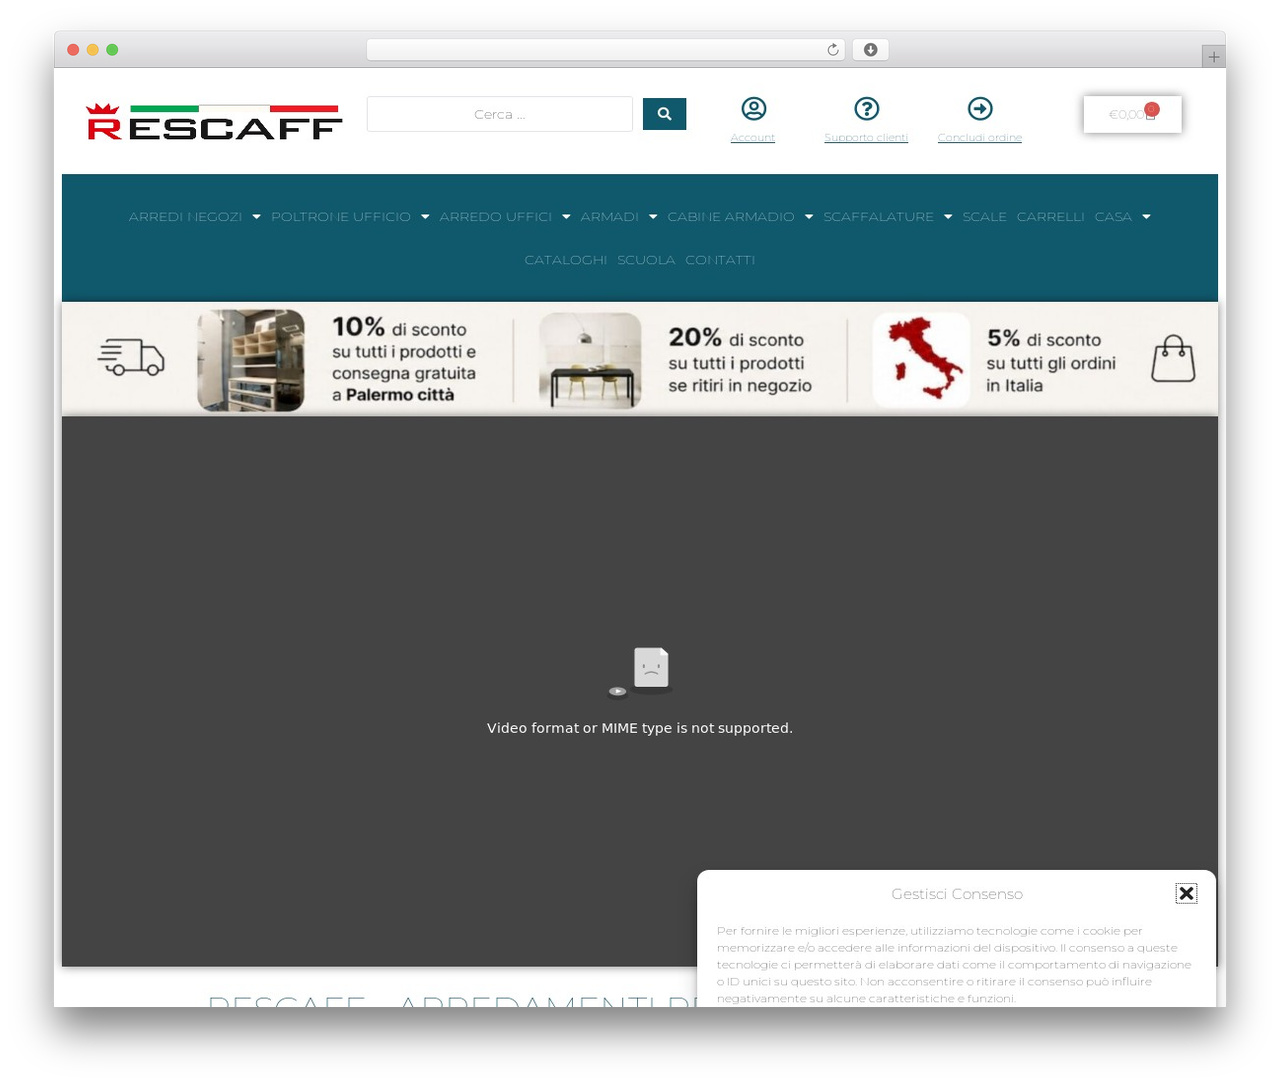Click the shelving photo in 10% banner
Image resolution: width=1280 pixels, height=1084 pixels.
coord(251,360)
